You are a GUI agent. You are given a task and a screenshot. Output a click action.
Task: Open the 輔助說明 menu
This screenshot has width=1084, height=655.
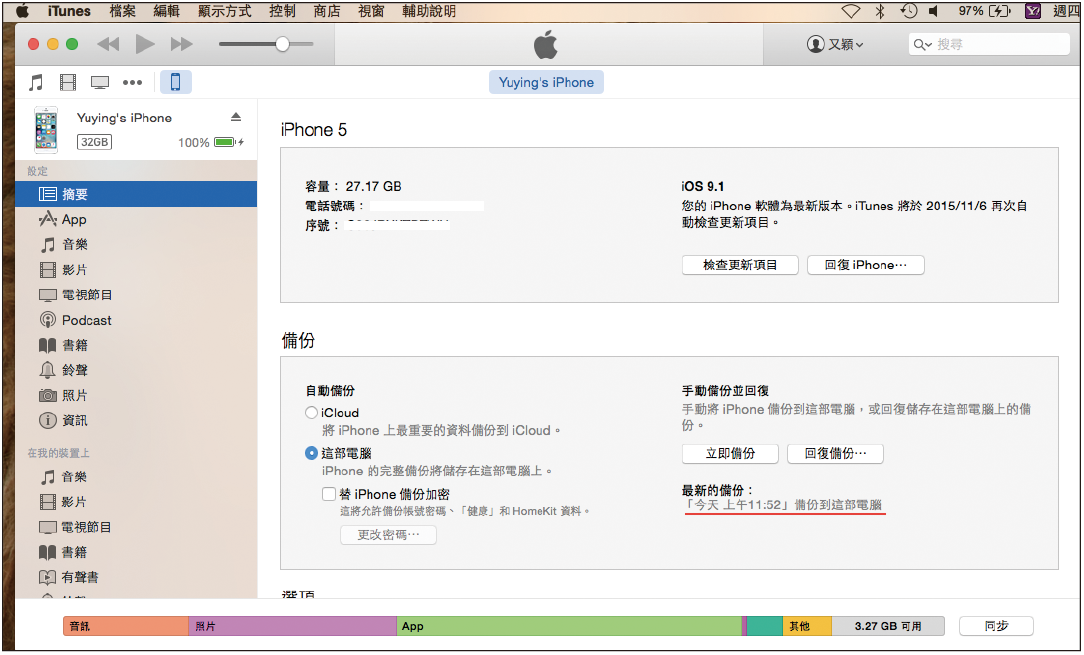point(429,11)
